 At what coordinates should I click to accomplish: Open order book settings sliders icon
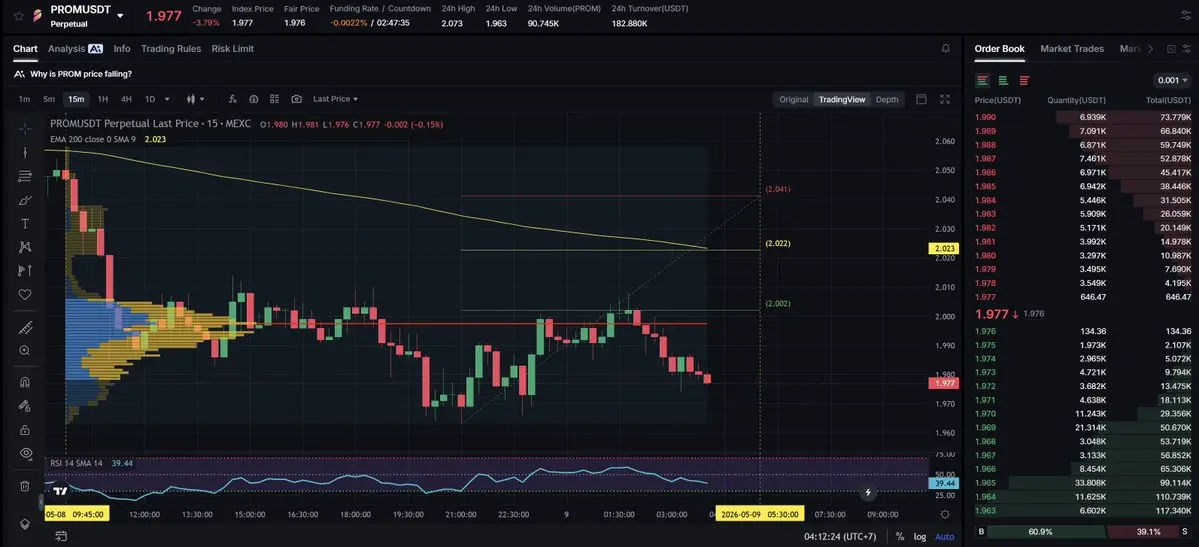click(x=1186, y=49)
